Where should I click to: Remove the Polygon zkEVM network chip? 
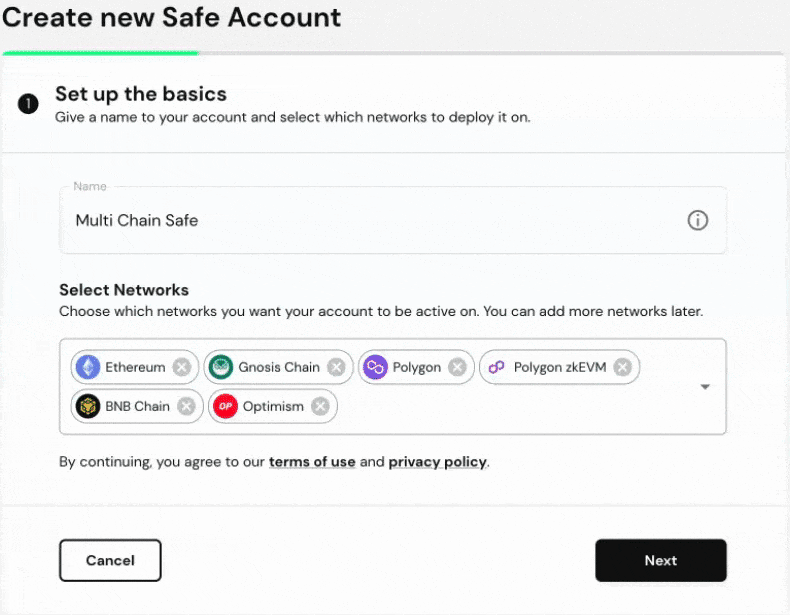pos(623,367)
